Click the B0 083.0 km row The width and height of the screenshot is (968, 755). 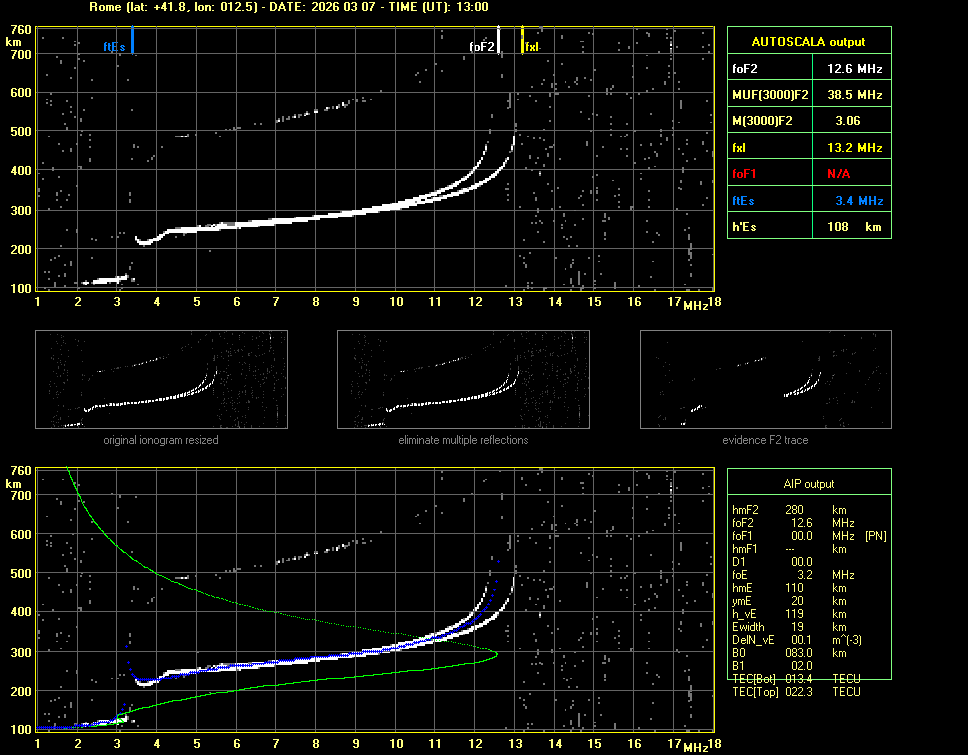tap(796, 653)
